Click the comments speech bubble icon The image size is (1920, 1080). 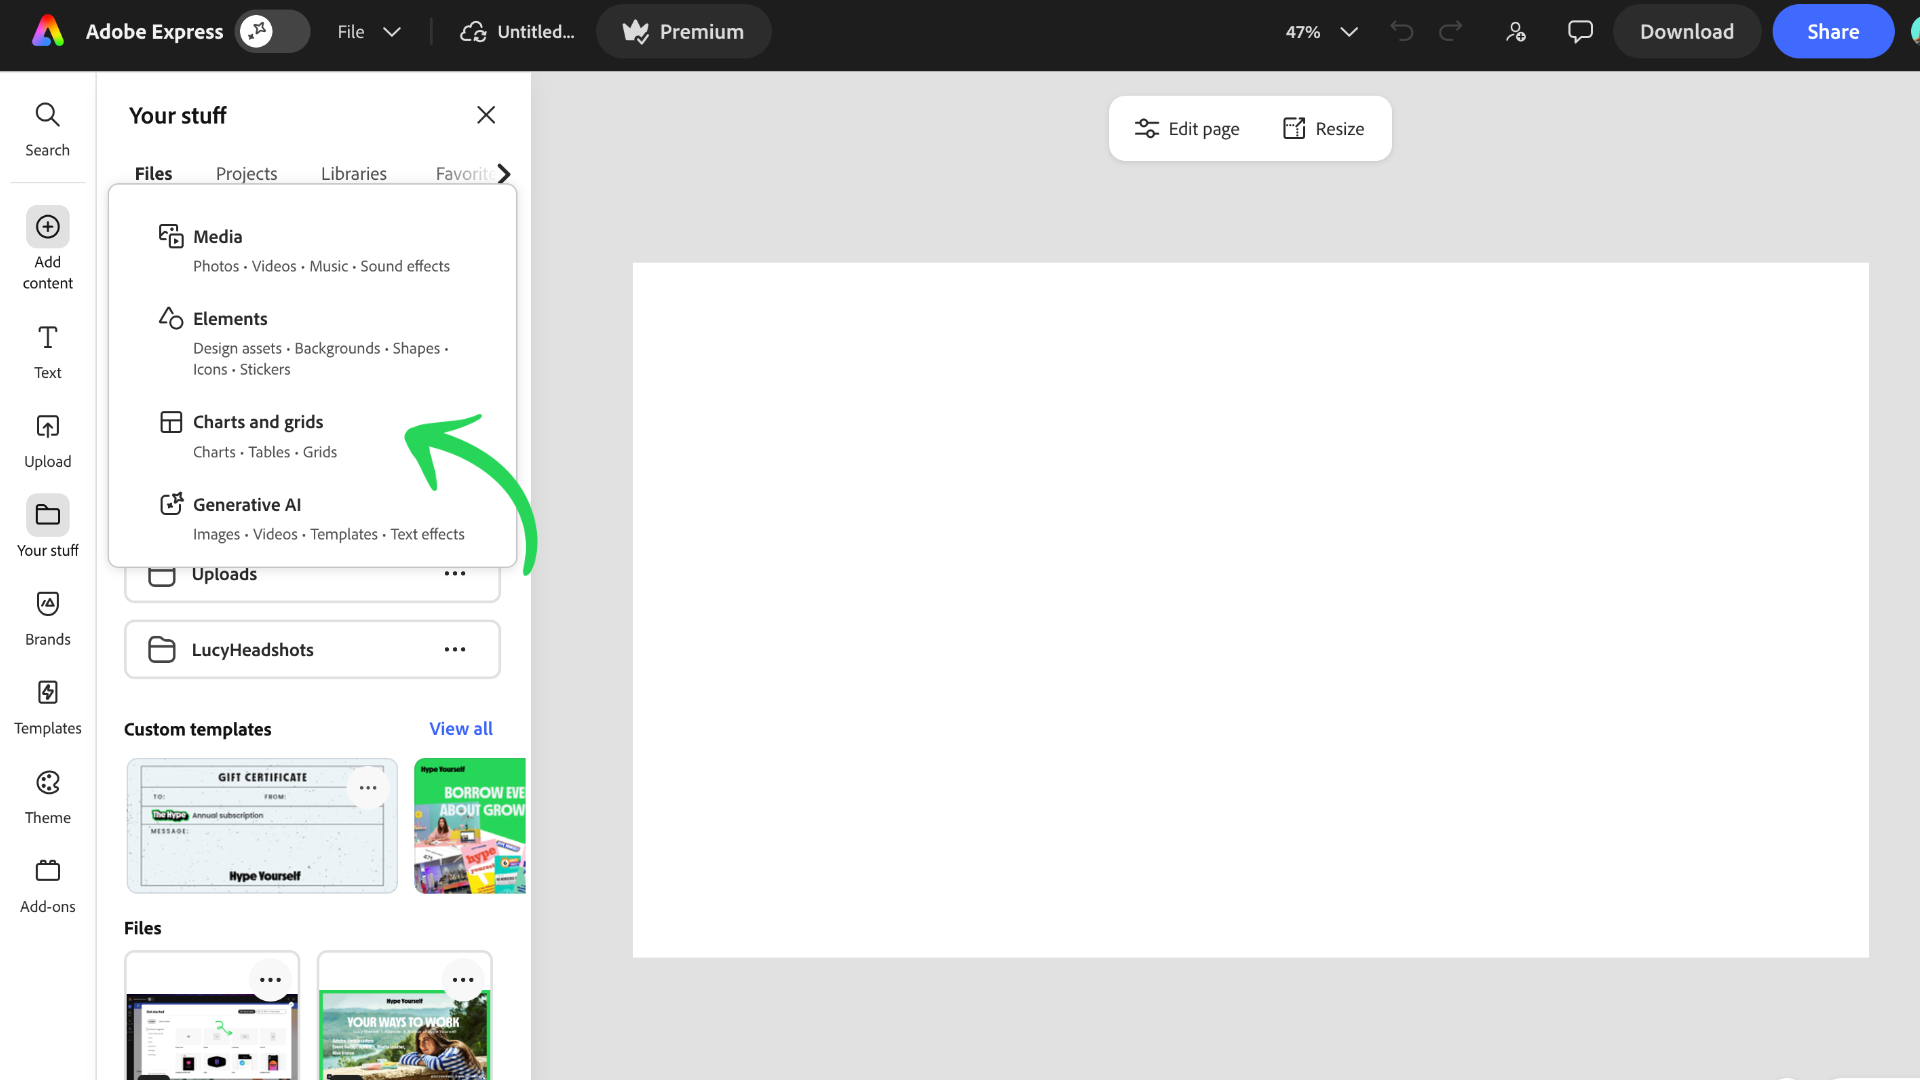pyautogui.click(x=1580, y=32)
